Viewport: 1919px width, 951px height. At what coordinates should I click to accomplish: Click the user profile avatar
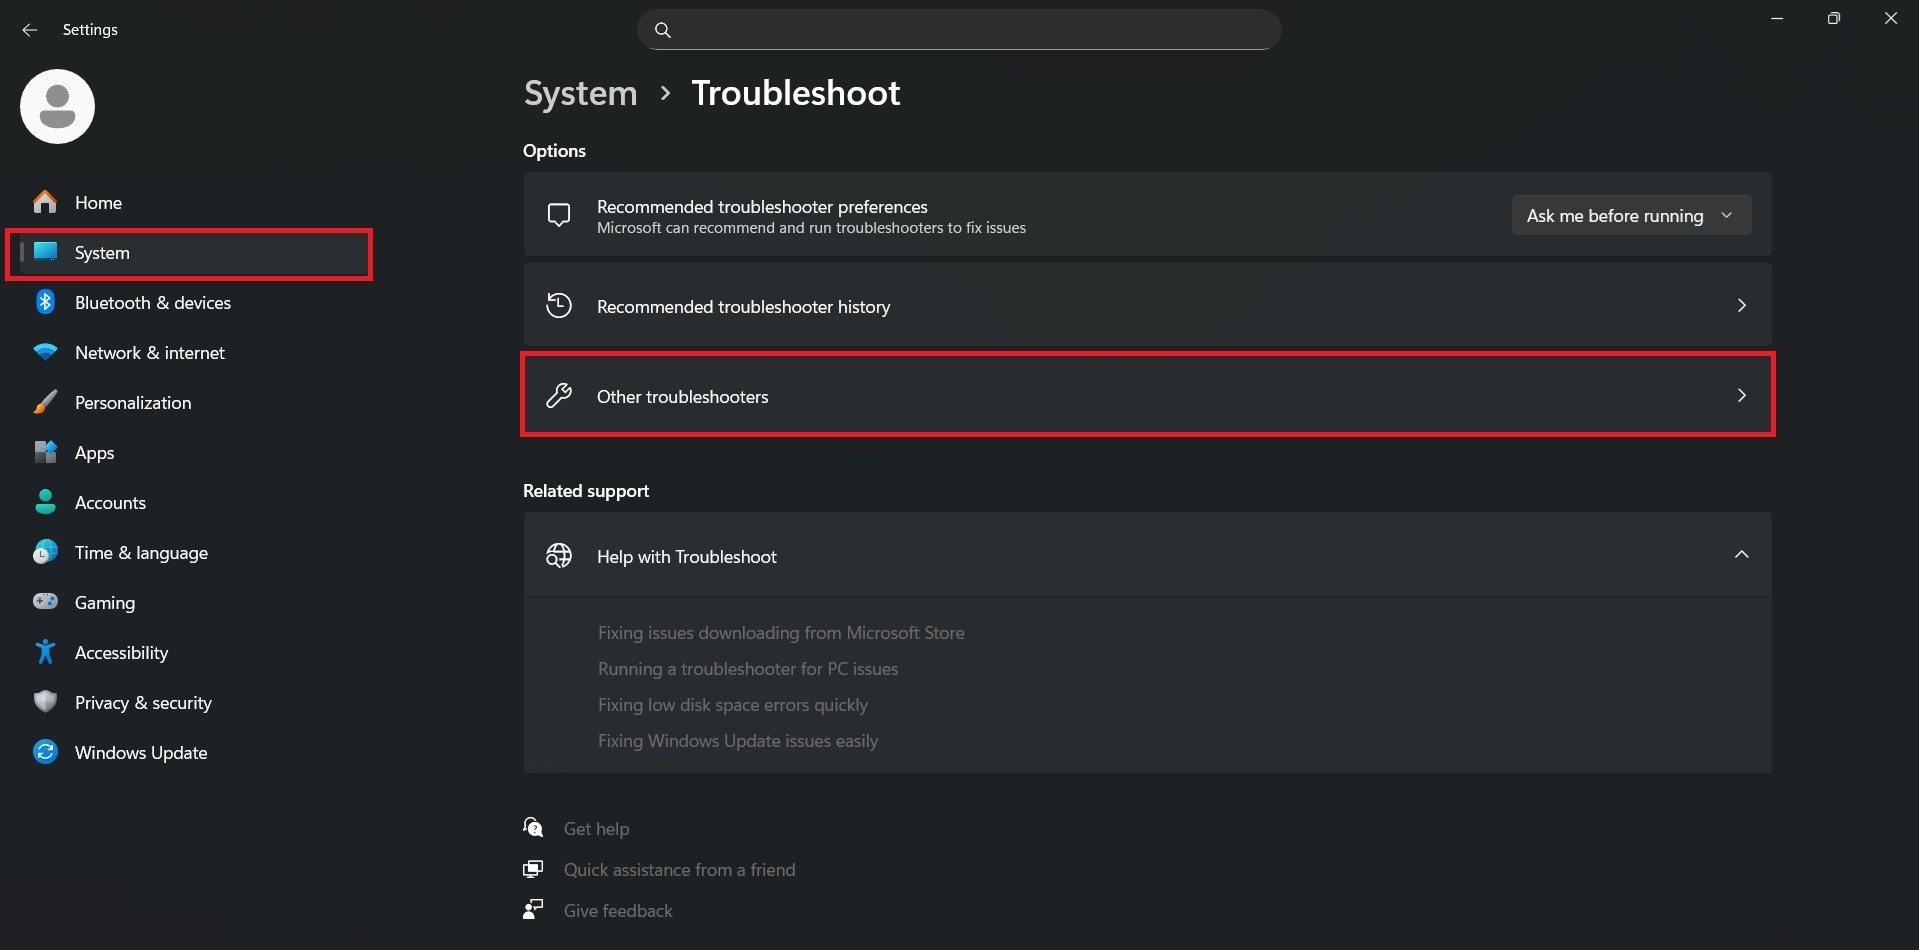point(57,106)
